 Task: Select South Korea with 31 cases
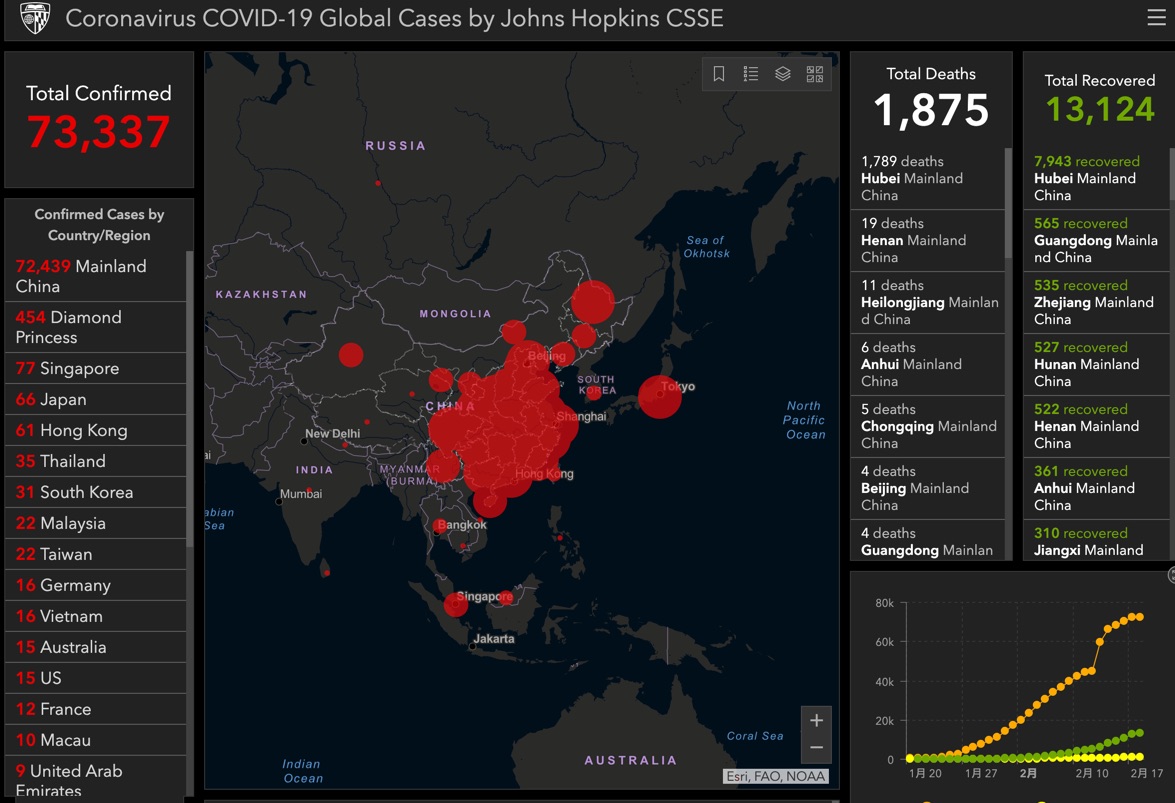point(95,492)
